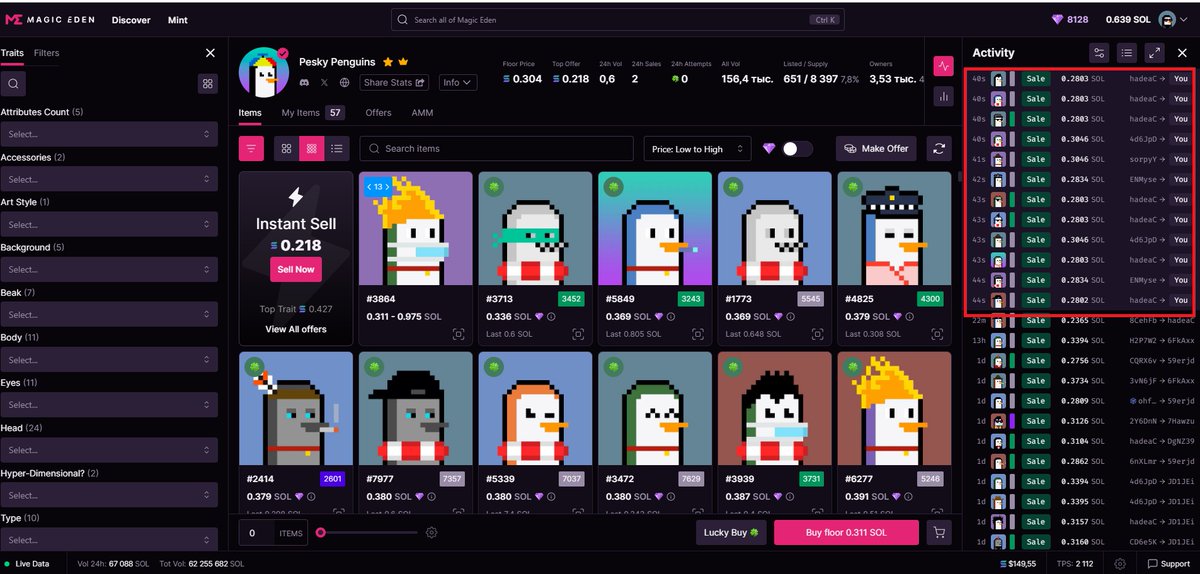Expand the account menu chevron
Screen dimensions: 1200x574
pyautogui.click(x=1185, y=19)
